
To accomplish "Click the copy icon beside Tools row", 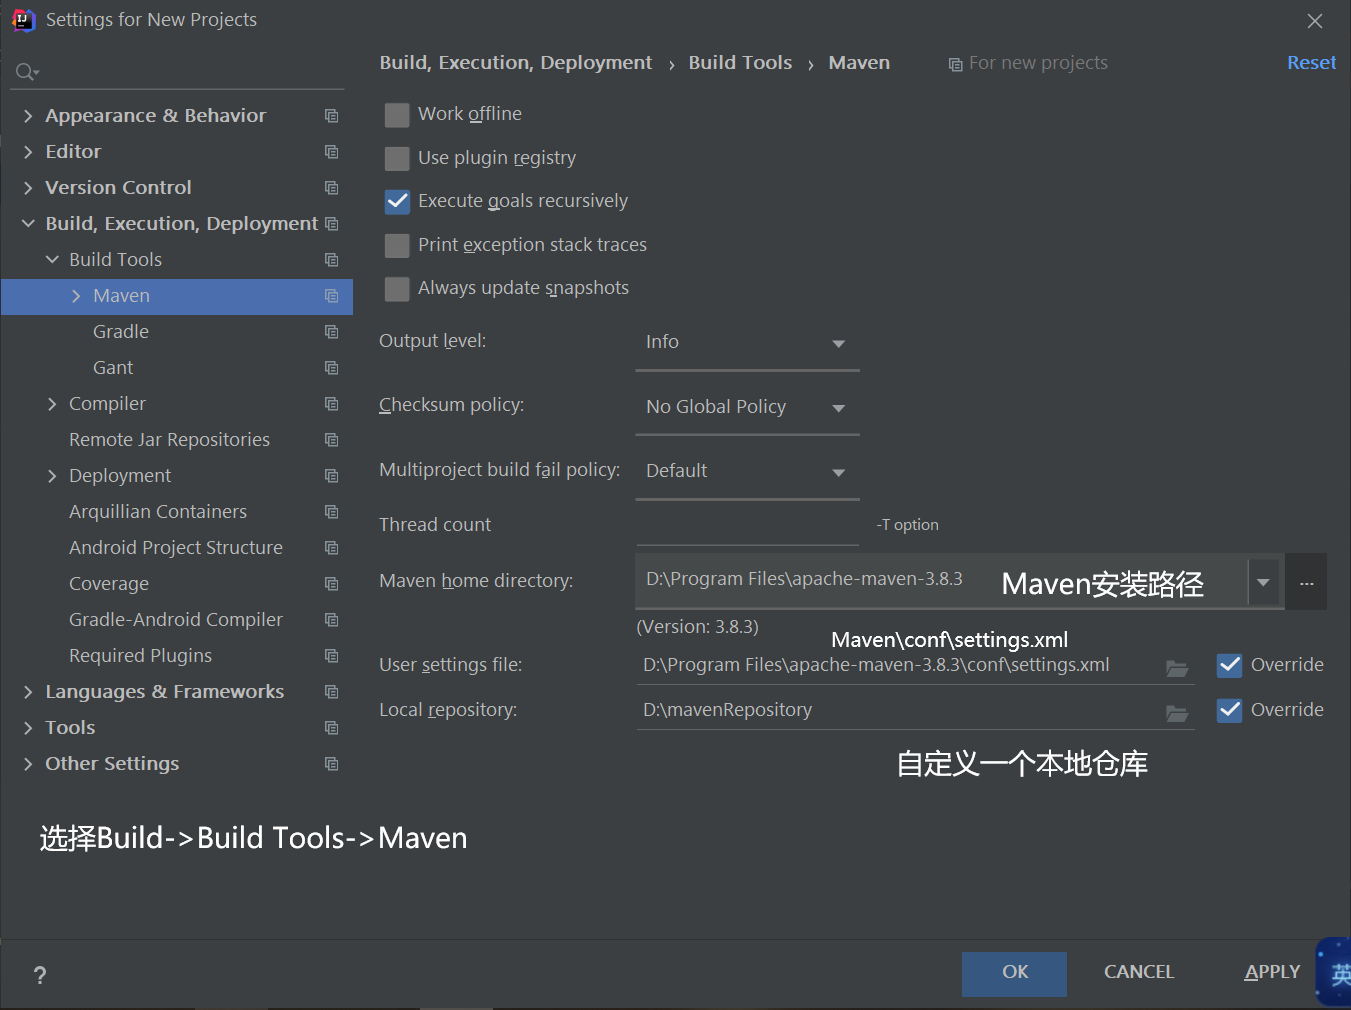I will pyautogui.click(x=331, y=728).
